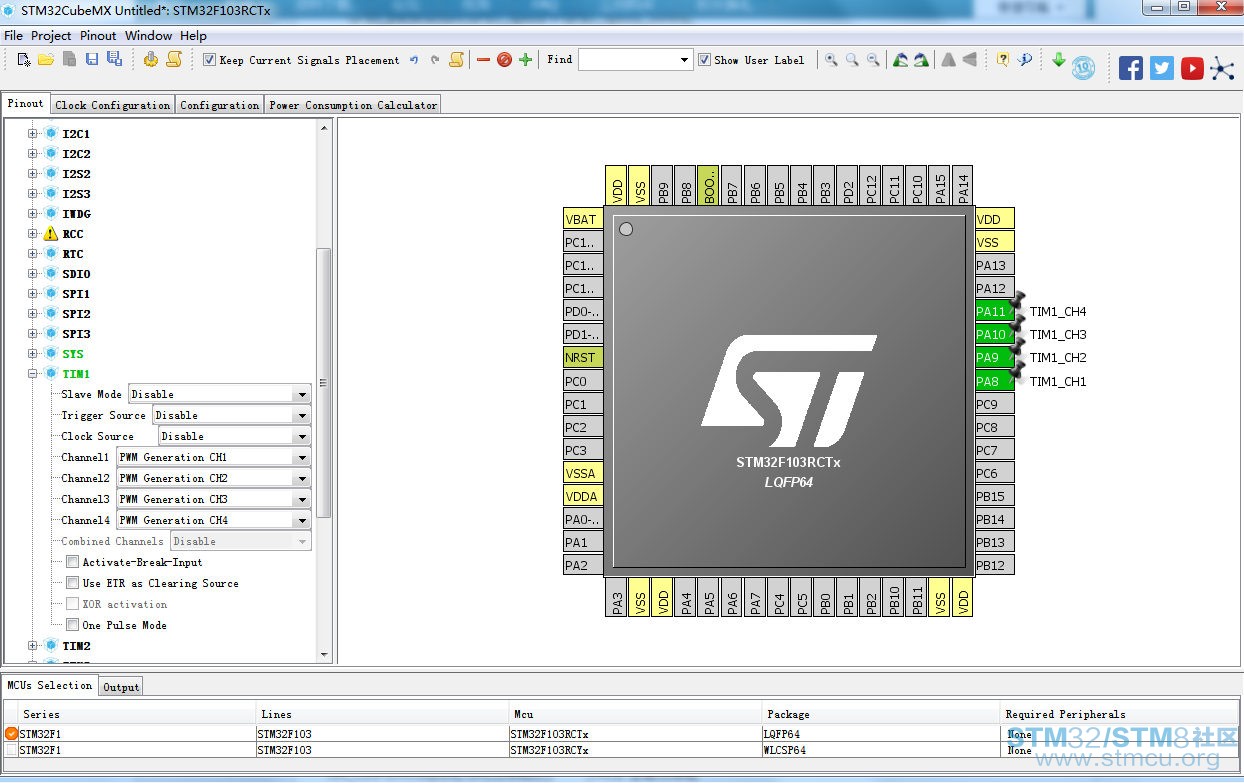Select the SYS tree item
The height and width of the screenshot is (783, 1244).
click(x=73, y=354)
